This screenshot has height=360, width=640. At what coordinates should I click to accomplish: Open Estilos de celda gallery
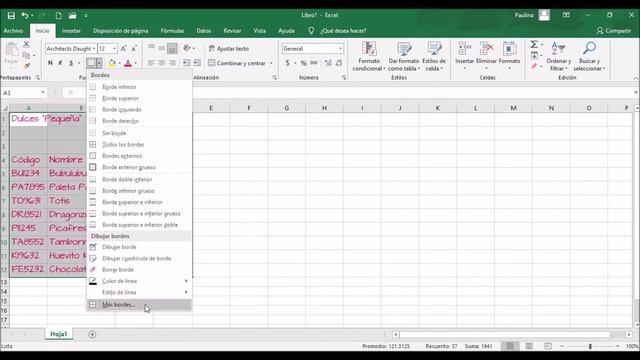coord(434,56)
